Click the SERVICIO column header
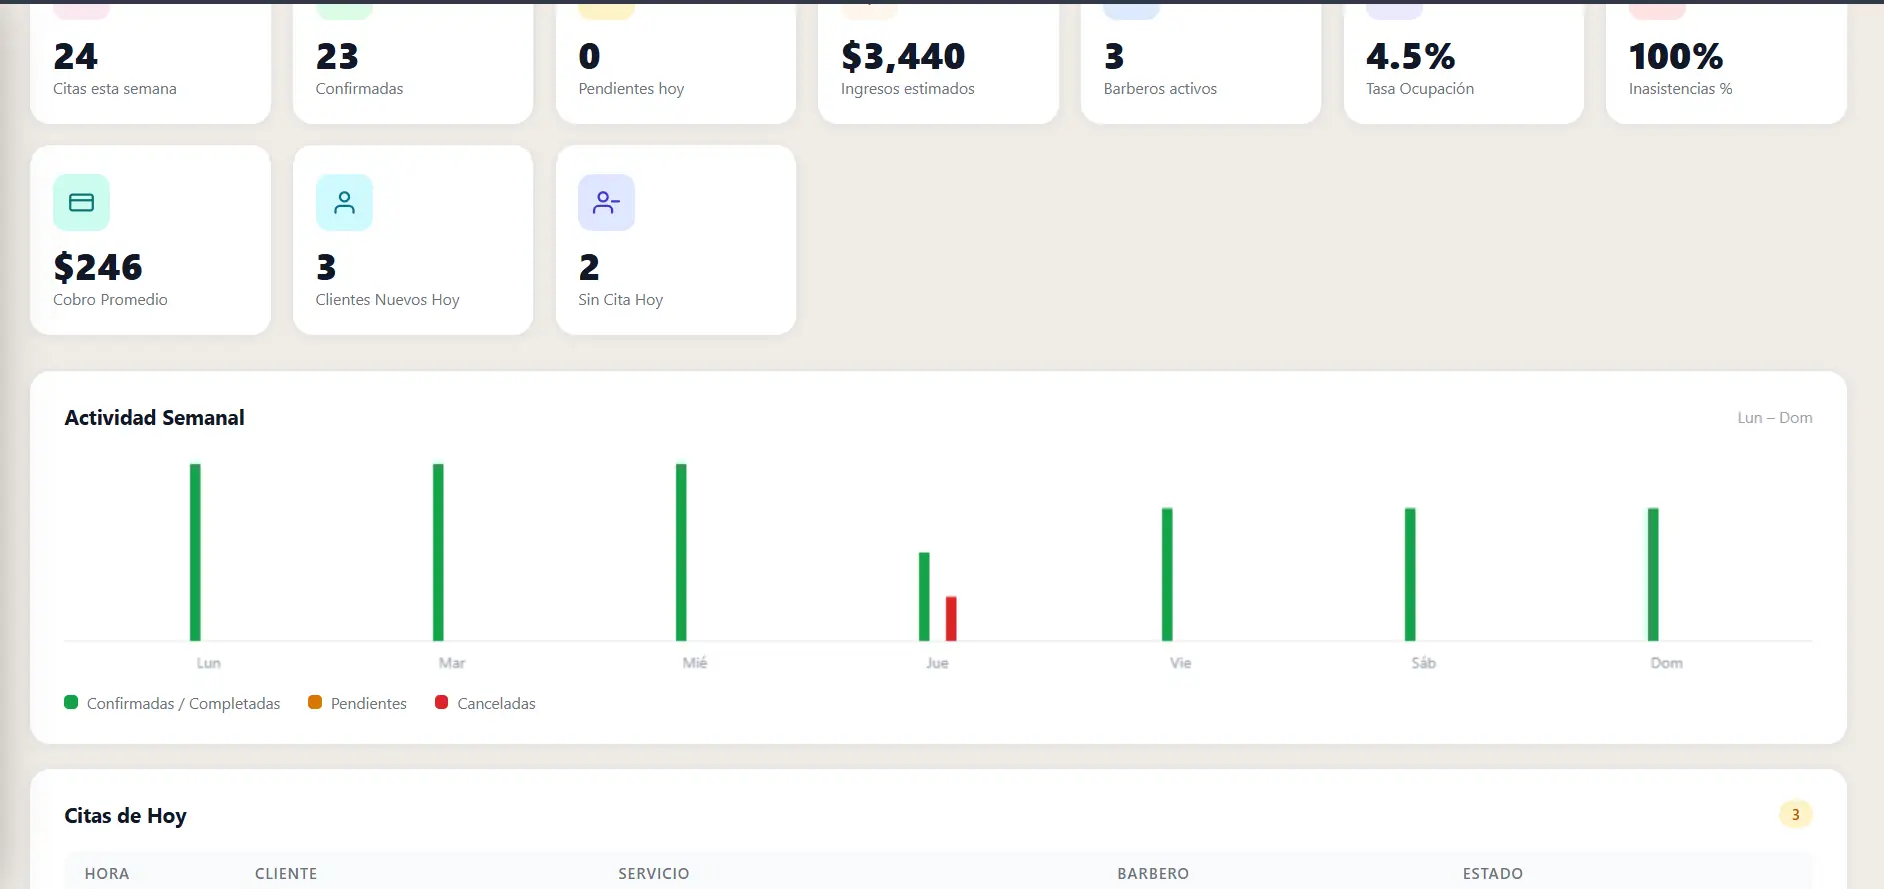 [654, 874]
